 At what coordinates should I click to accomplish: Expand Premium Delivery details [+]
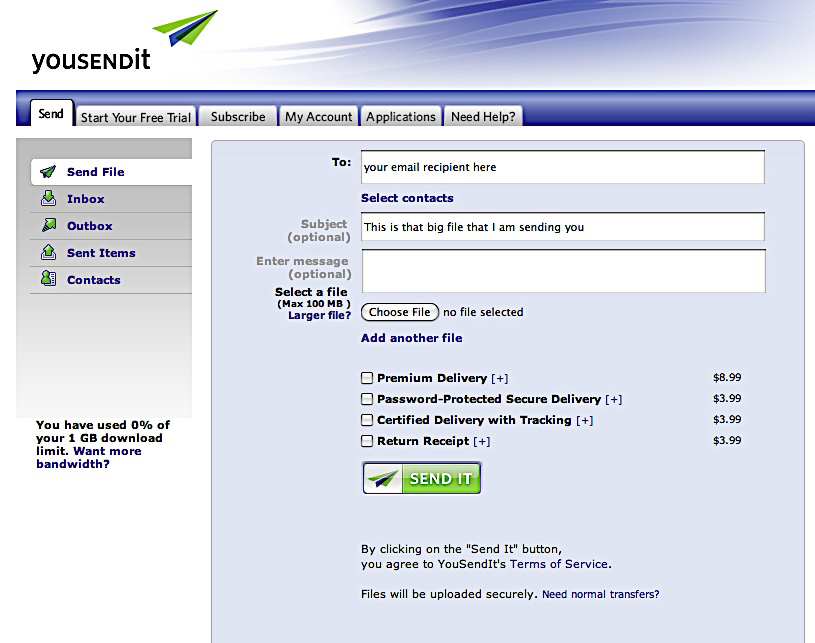(499, 378)
